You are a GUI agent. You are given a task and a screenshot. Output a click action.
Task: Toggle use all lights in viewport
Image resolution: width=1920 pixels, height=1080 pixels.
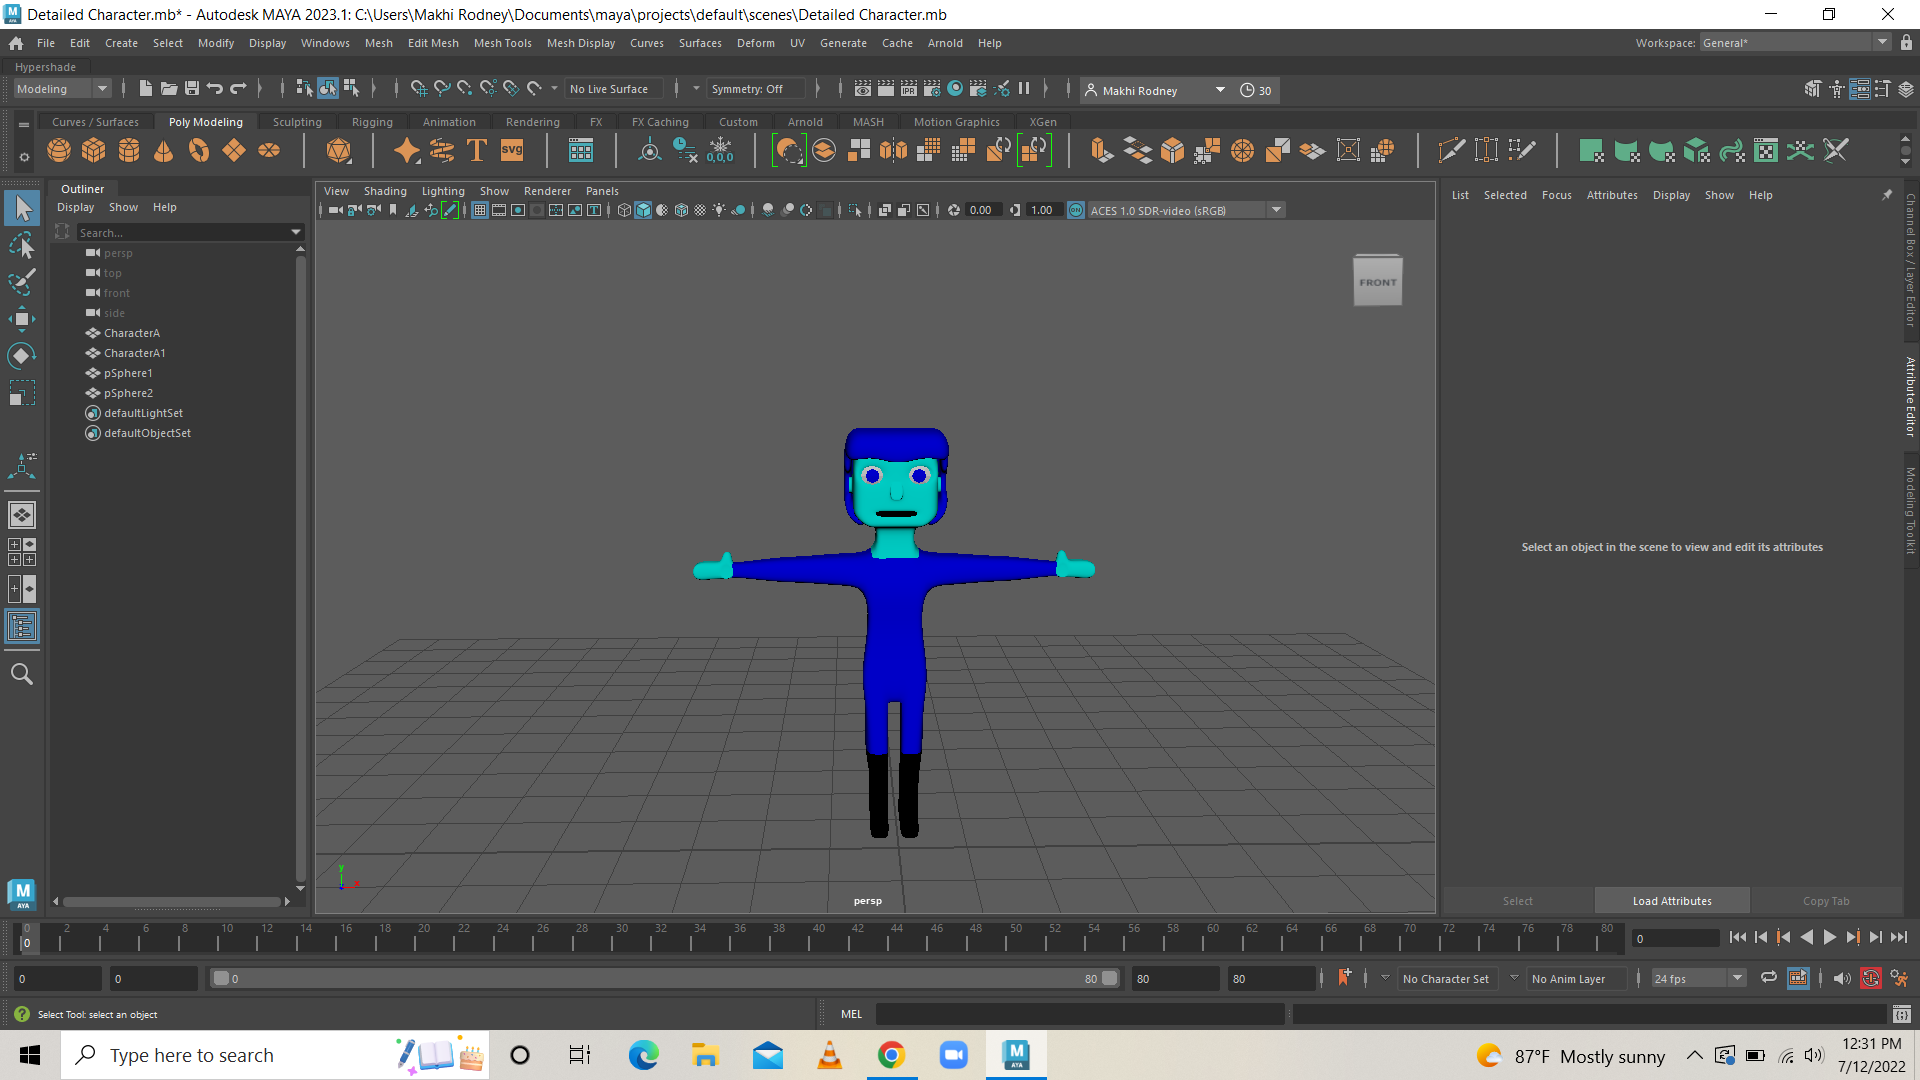coord(719,210)
